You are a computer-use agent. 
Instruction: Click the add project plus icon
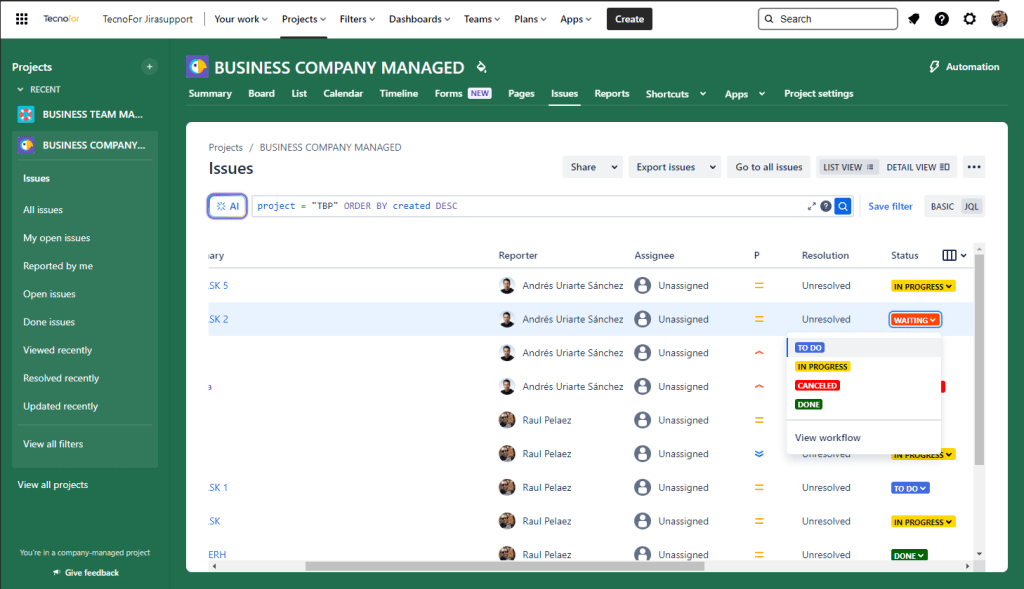(150, 67)
